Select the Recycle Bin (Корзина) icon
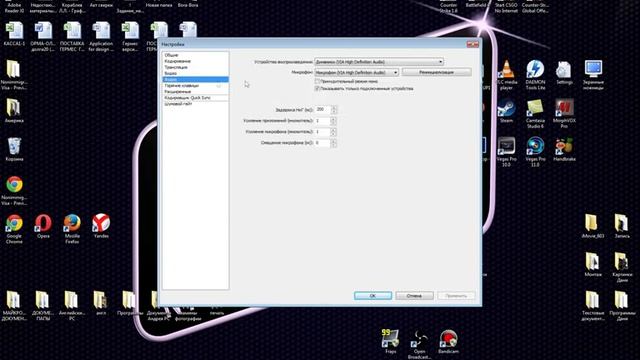 coord(14,147)
